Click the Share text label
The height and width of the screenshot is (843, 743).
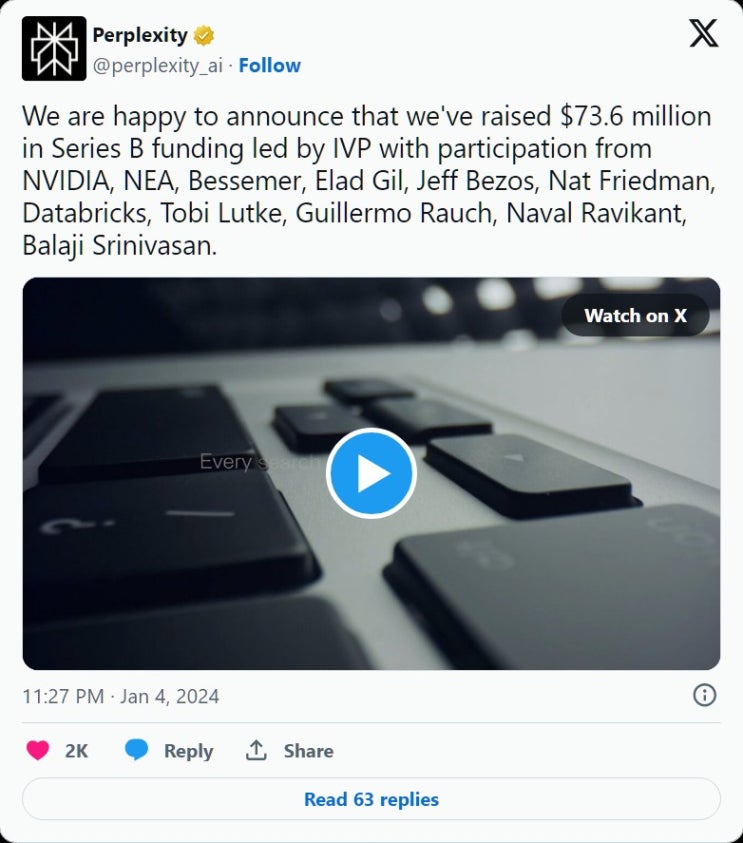(308, 751)
